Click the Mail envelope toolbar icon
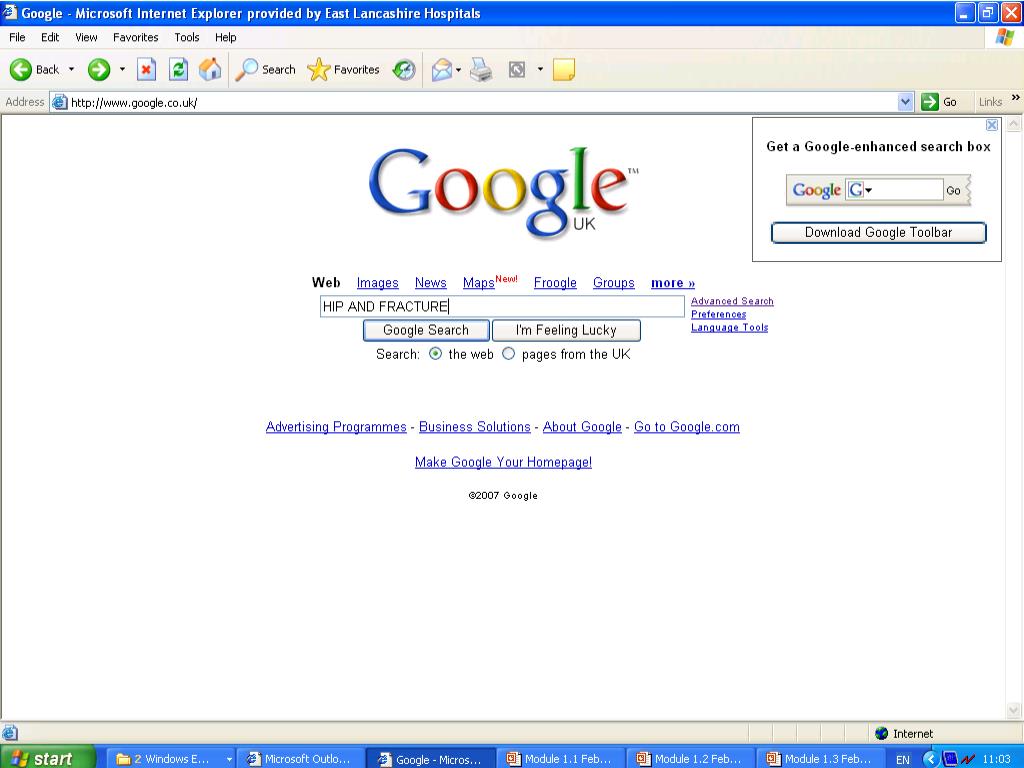Screen dimensions: 1024x768 (x=441, y=69)
